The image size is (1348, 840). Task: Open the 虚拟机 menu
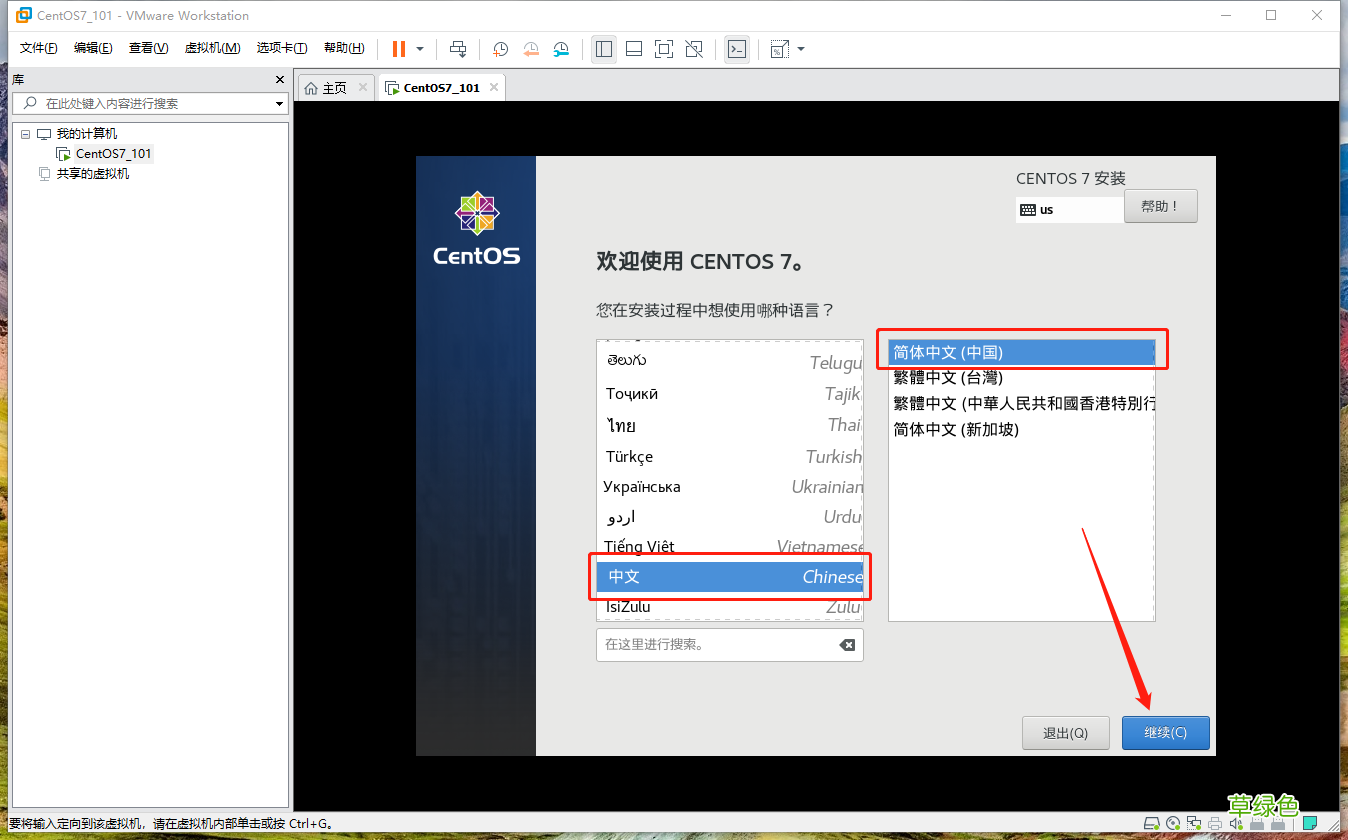pyautogui.click(x=212, y=47)
